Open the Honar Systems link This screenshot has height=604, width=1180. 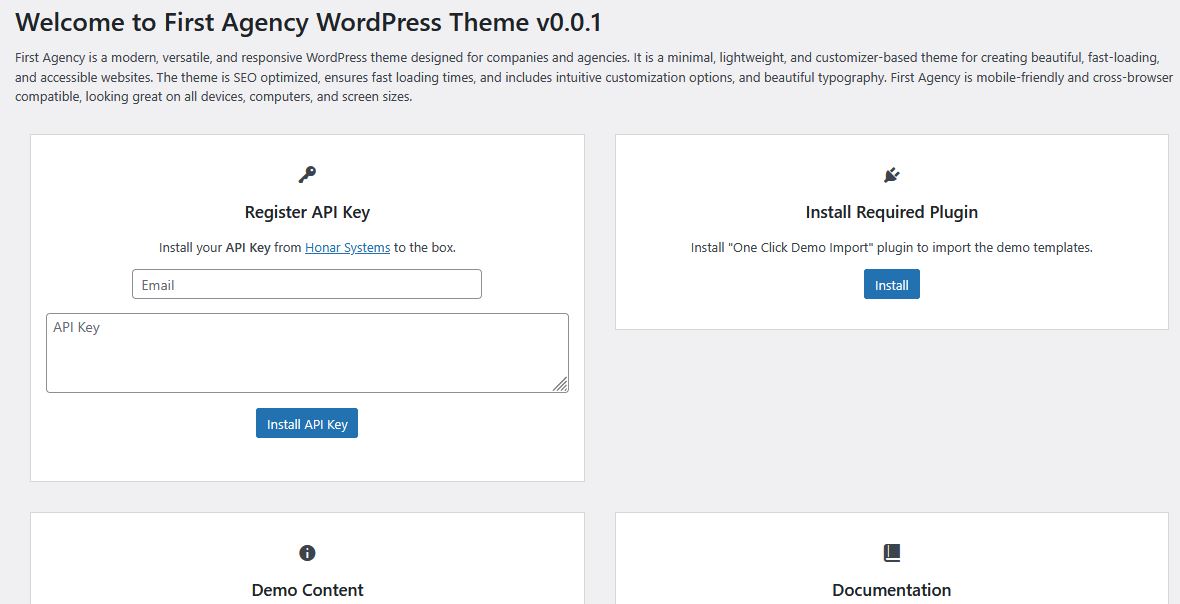348,247
